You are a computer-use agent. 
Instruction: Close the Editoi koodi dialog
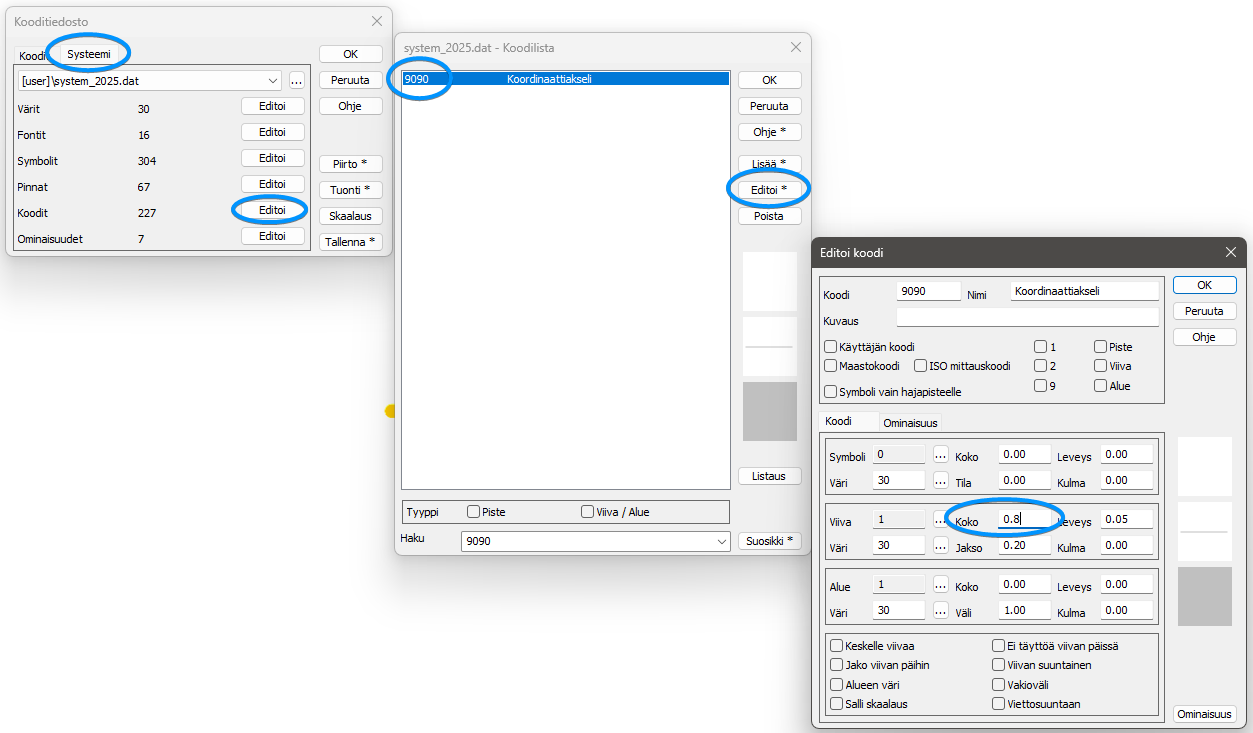point(1231,253)
